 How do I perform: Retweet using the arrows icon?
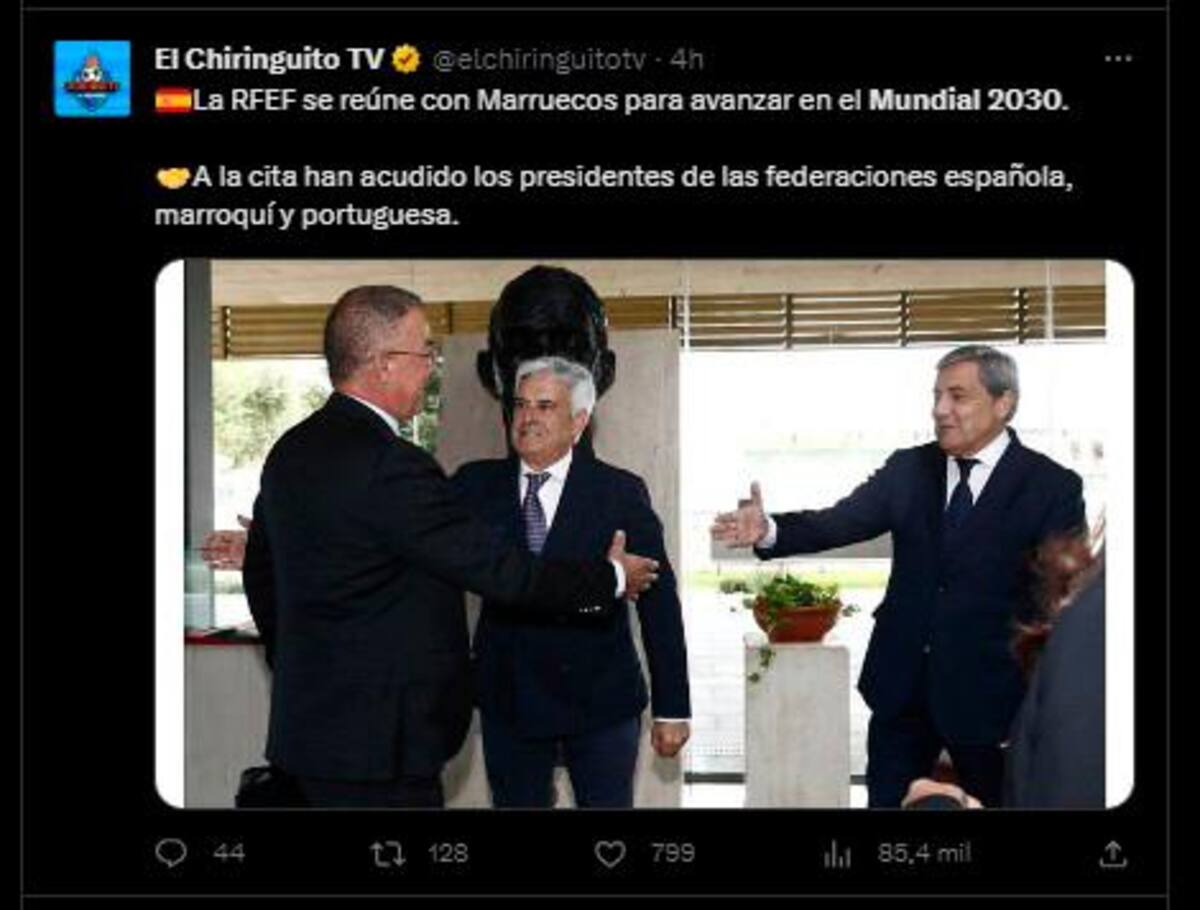click(x=387, y=854)
